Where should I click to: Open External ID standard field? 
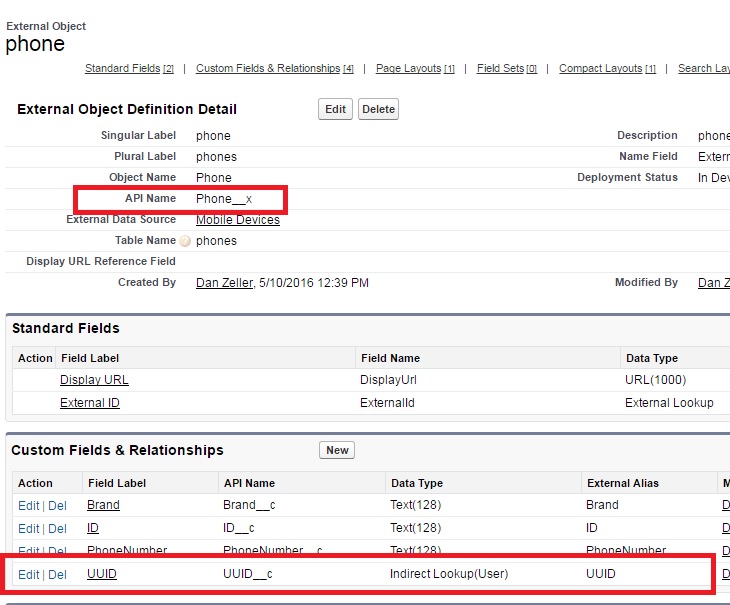(90, 403)
